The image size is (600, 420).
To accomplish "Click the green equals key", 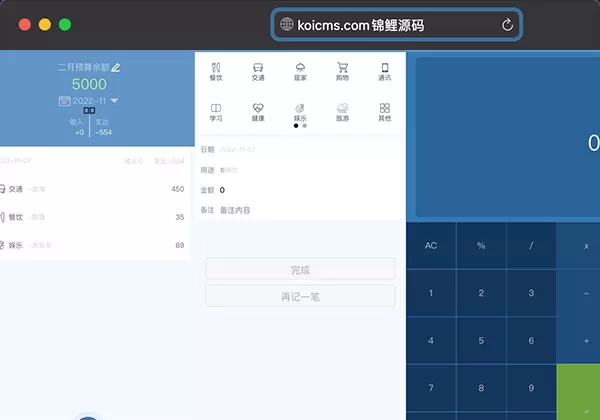I will tap(578, 392).
